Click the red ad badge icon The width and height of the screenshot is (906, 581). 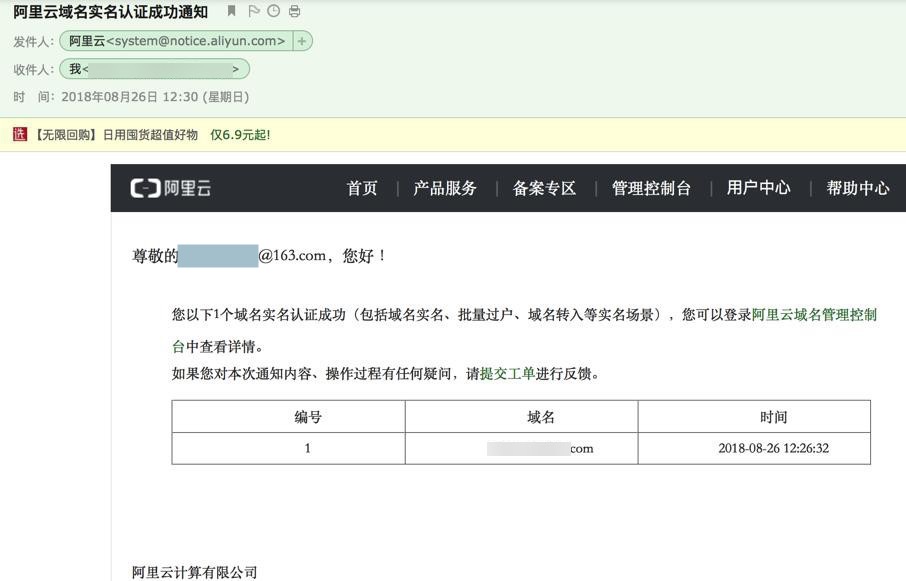(20, 135)
